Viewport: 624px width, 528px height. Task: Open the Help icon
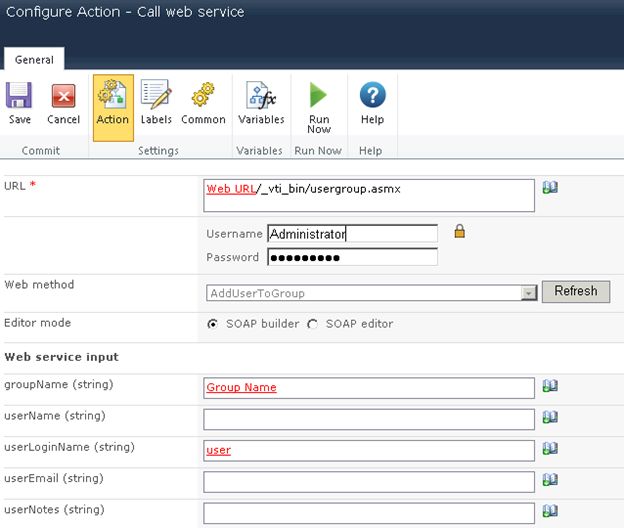click(x=372, y=95)
